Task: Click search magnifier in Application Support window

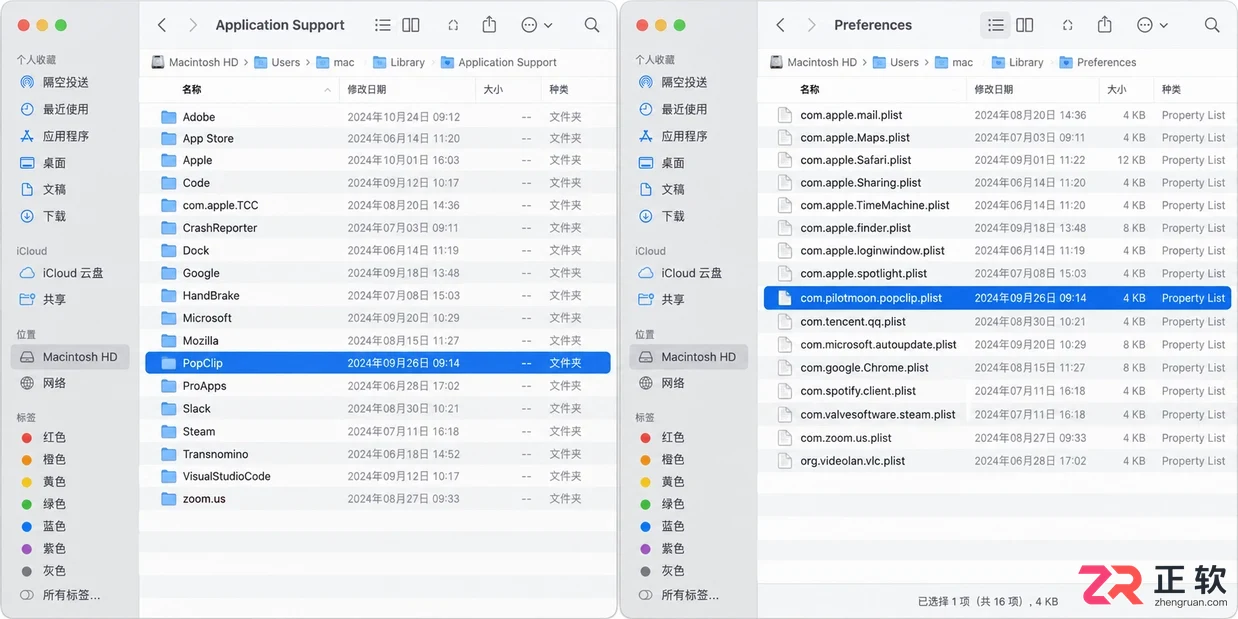Action: click(592, 25)
